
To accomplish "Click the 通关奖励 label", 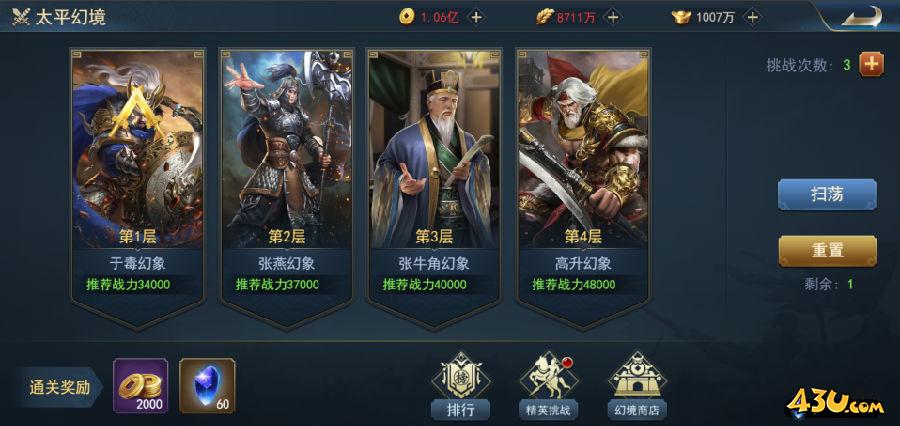I will (x=60, y=388).
